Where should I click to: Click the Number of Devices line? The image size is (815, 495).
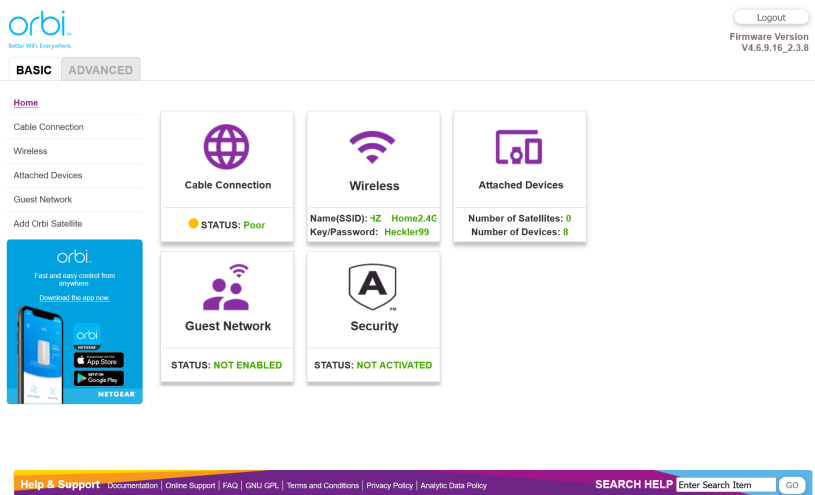(x=520, y=232)
